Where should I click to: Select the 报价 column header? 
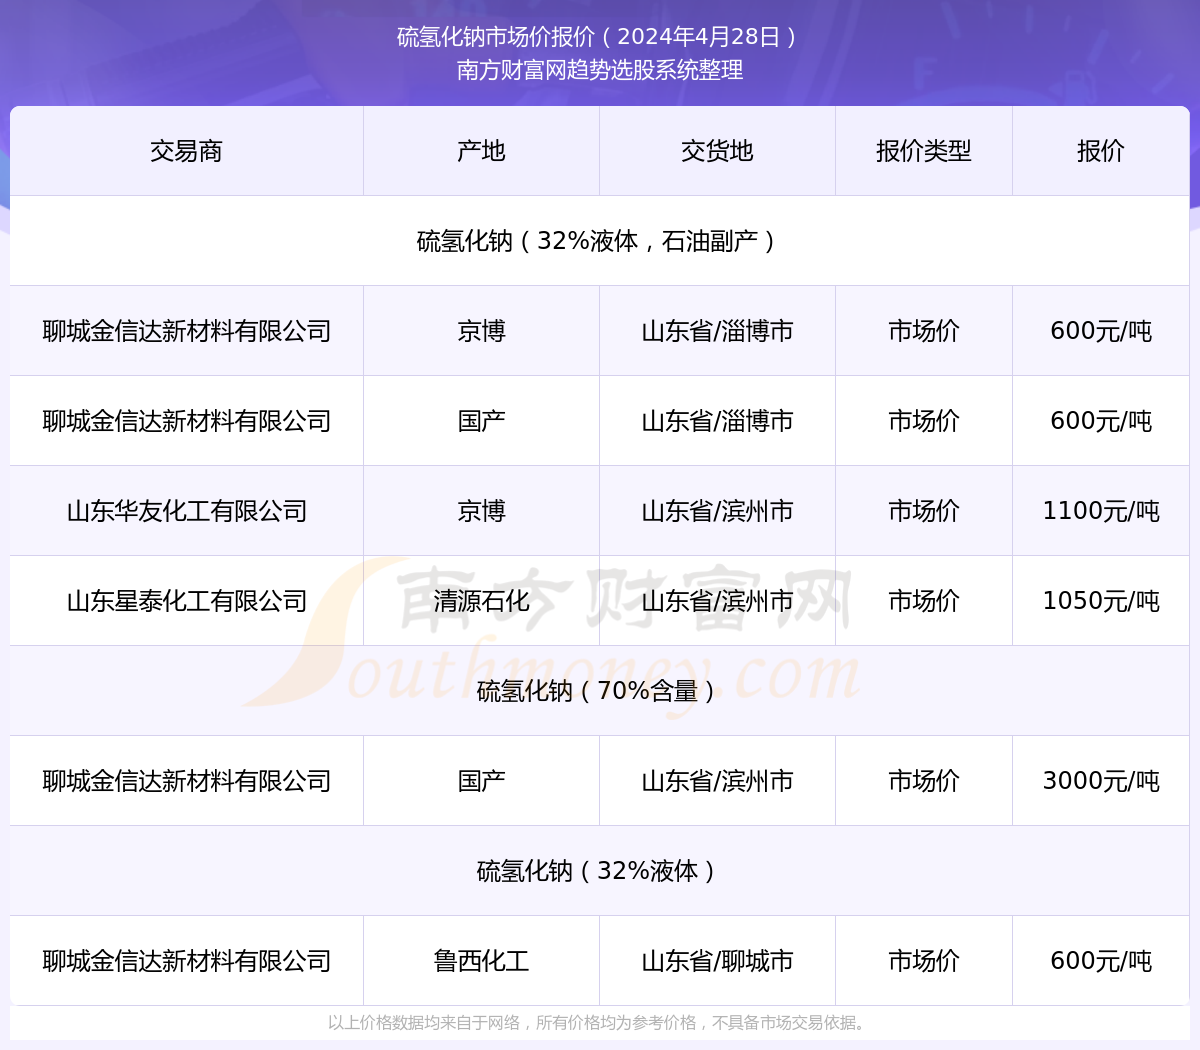pyautogui.click(x=1101, y=151)
